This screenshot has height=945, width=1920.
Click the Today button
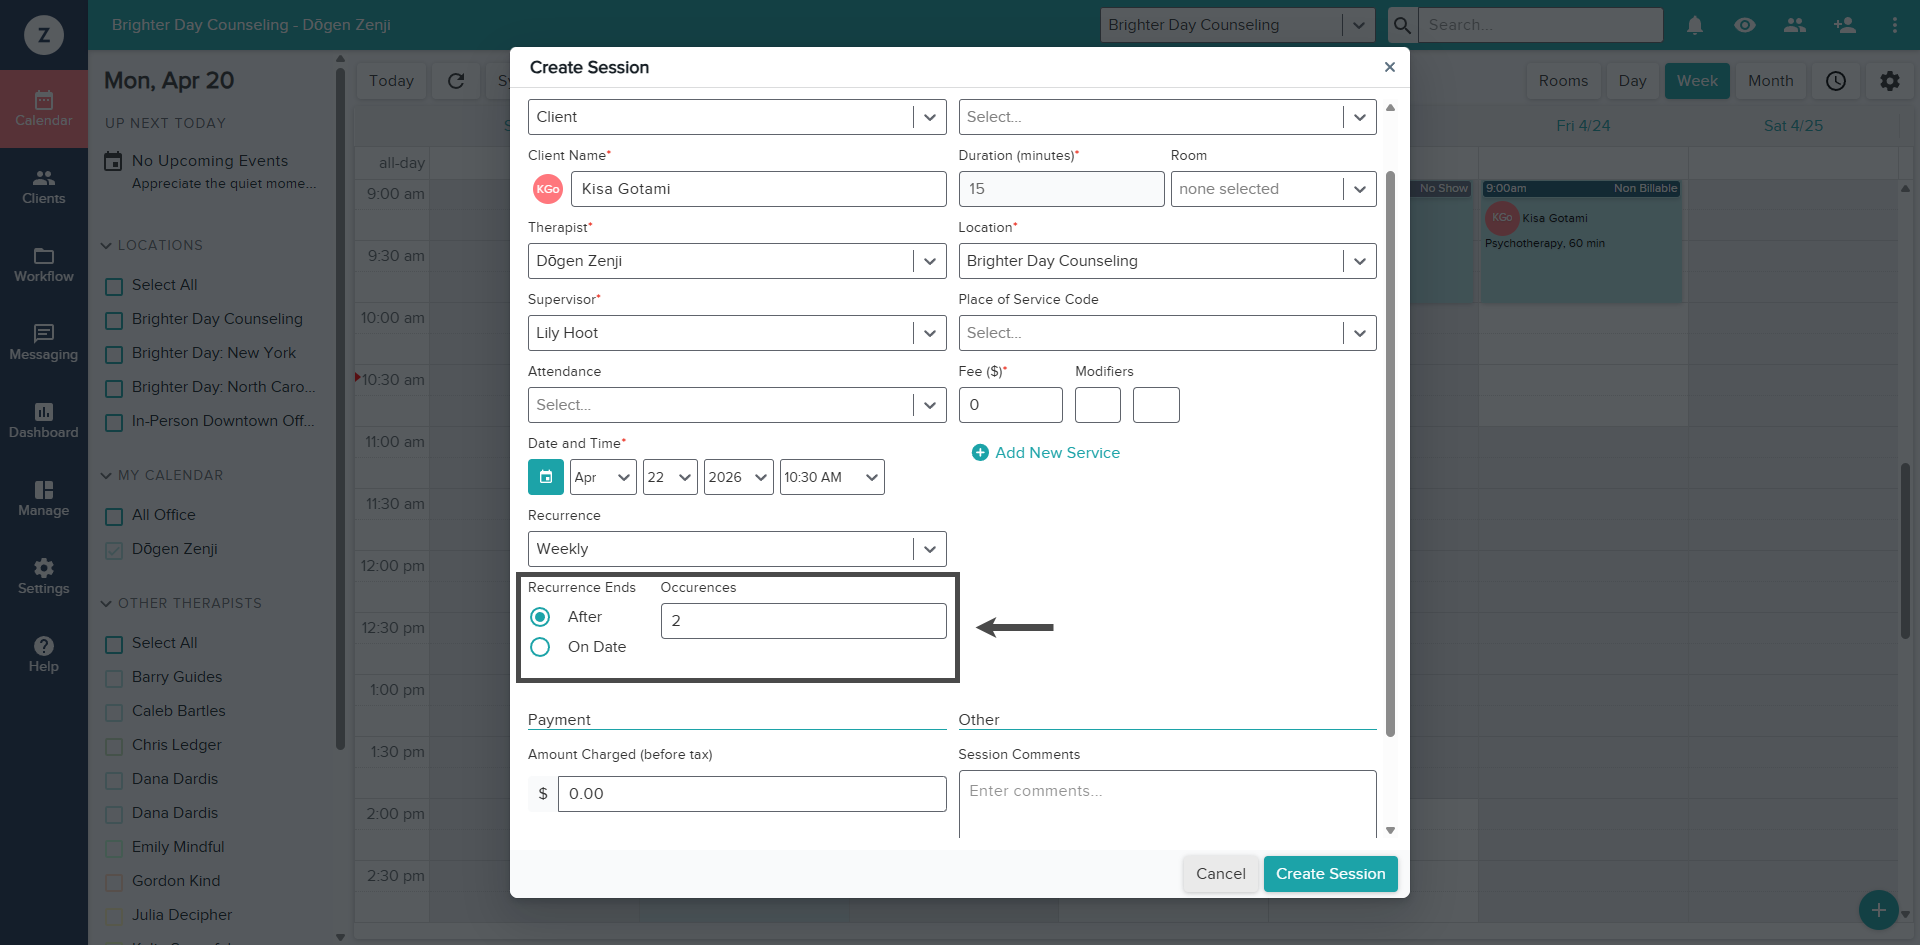pyautogui.click(x=391, y=81)
